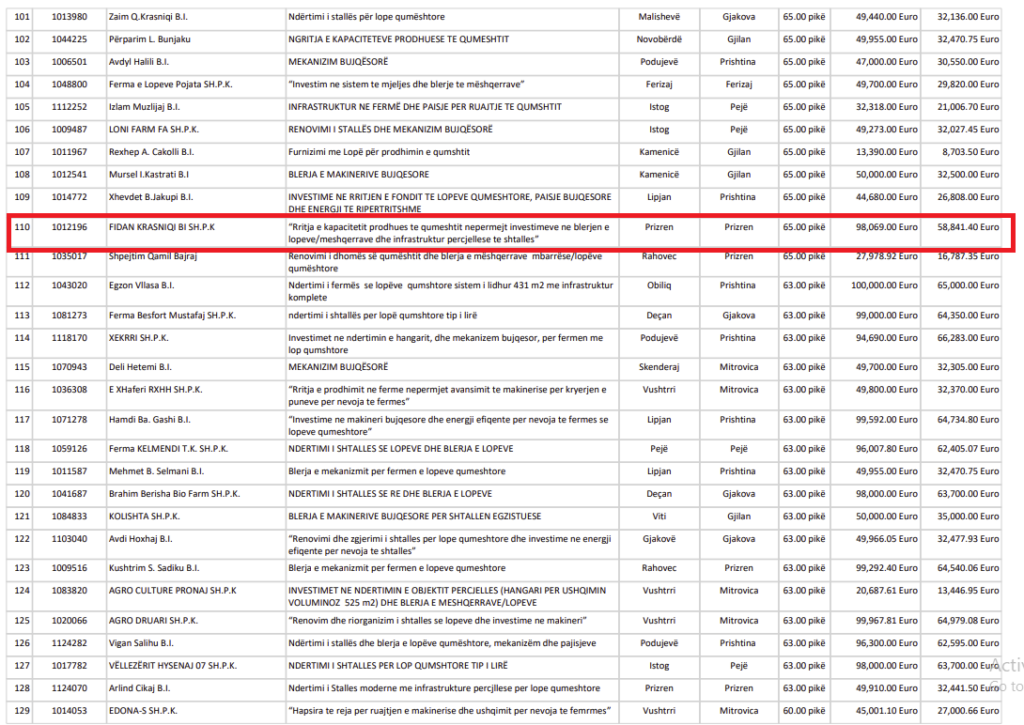
Task: Select the 66,283.00 Euro grant amount
Action: (967, 338)
